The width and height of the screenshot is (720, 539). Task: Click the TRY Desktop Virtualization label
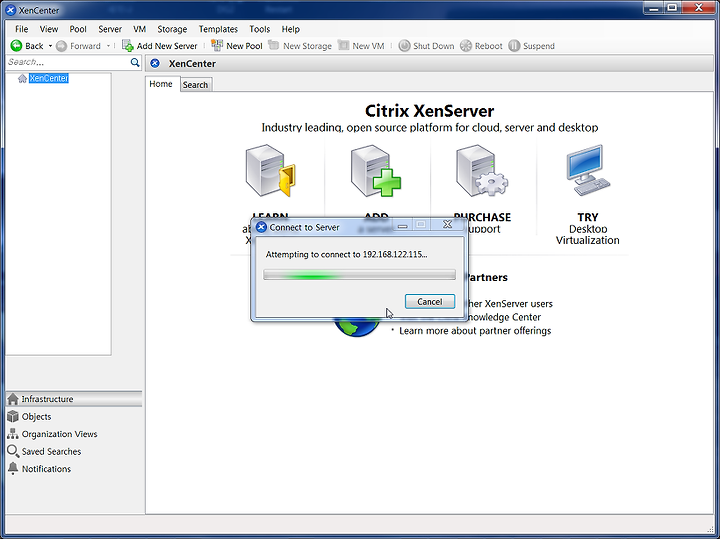tap(588, 228)
